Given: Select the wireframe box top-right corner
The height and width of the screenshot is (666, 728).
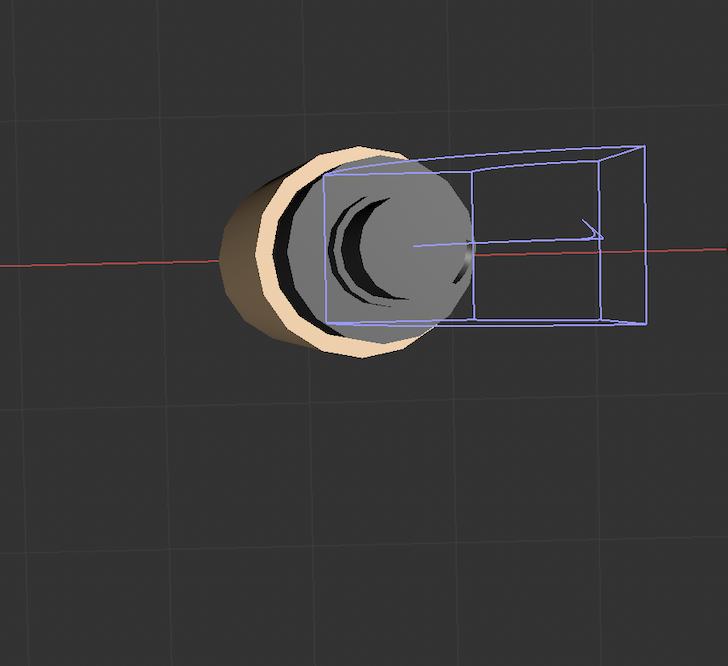Looking at the screenshot, I should (644, 147).
